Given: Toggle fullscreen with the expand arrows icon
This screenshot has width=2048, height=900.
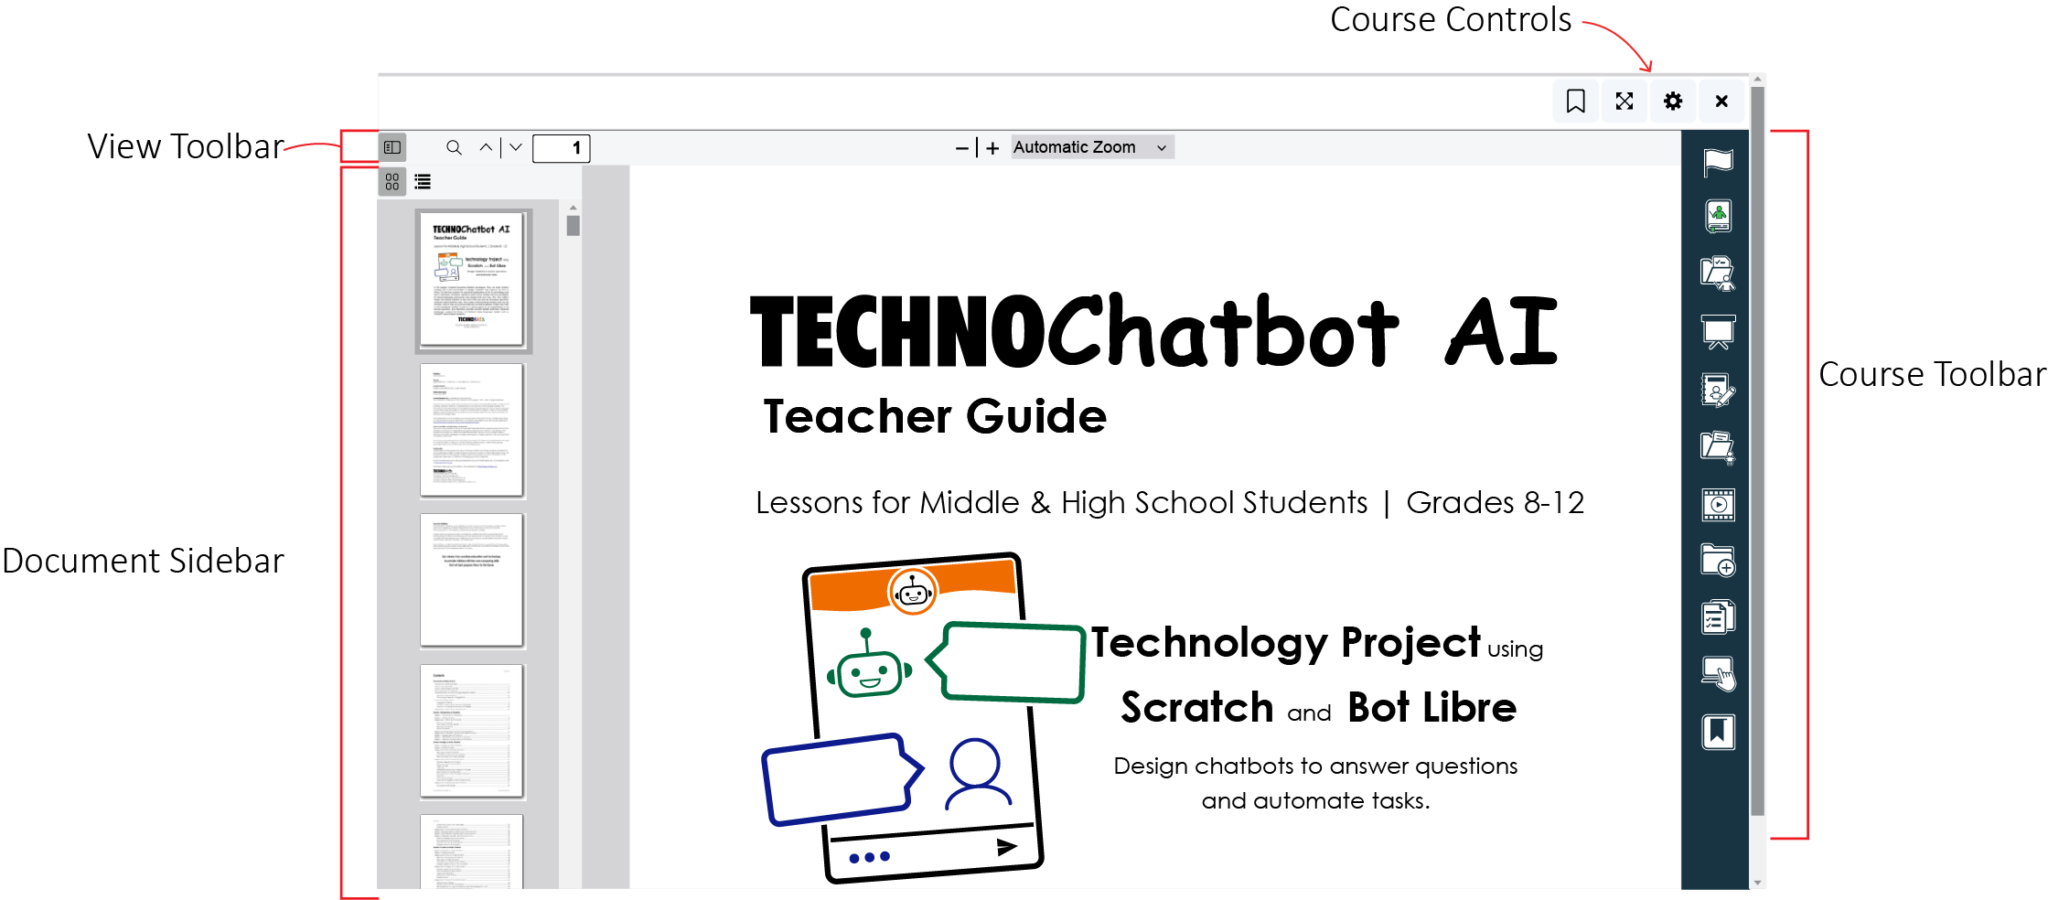Looking at the screenshot, I should 1624,101.
